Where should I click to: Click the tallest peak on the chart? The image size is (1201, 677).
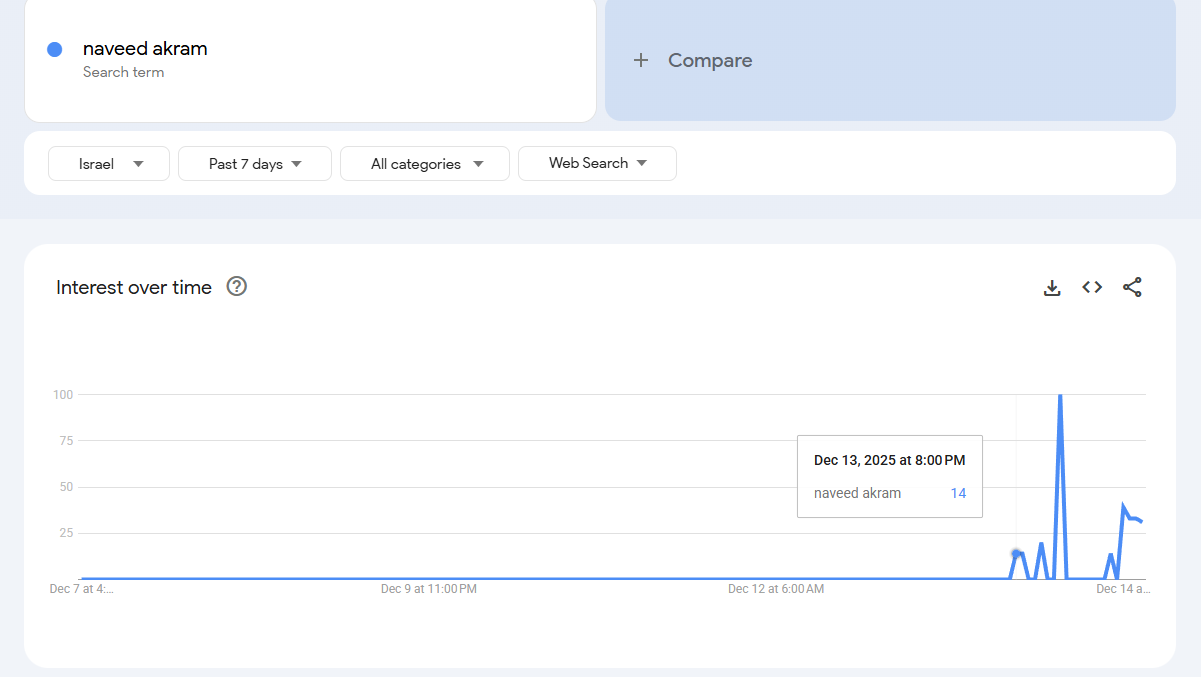click(x=1060, y=396)
